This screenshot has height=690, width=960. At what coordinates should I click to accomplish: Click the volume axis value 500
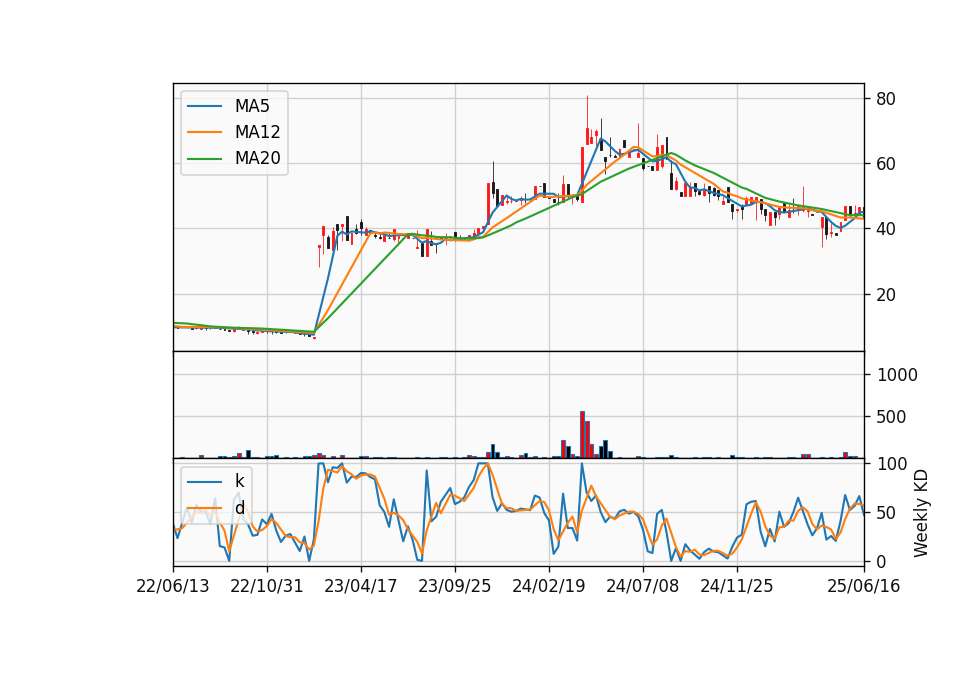pyautogui.click(x=891, y=417)
